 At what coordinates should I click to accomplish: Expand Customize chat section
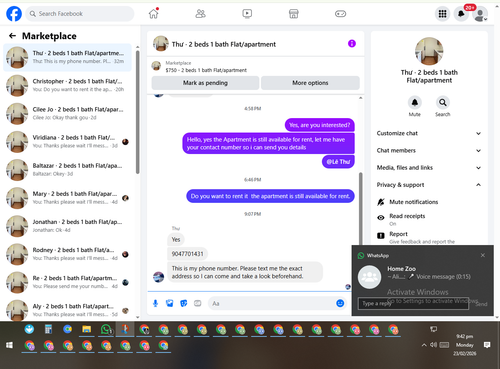(x=429, y=133)
